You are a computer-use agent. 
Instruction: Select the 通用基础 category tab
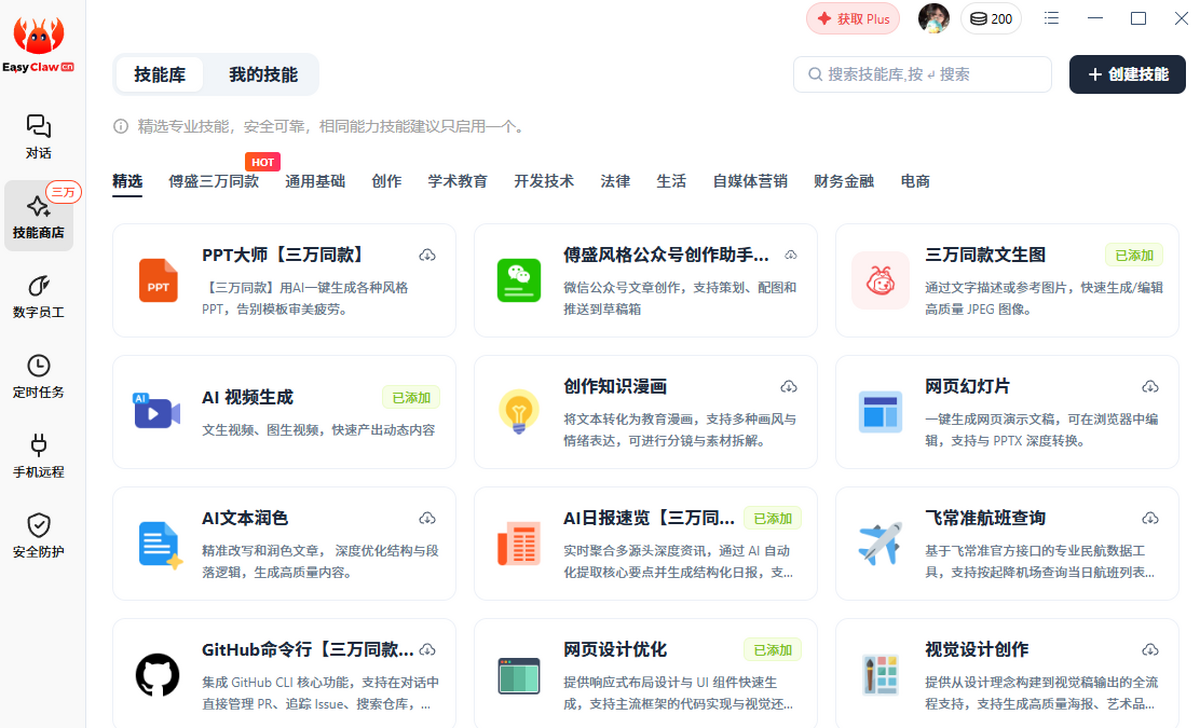click(x=315, y=181)
